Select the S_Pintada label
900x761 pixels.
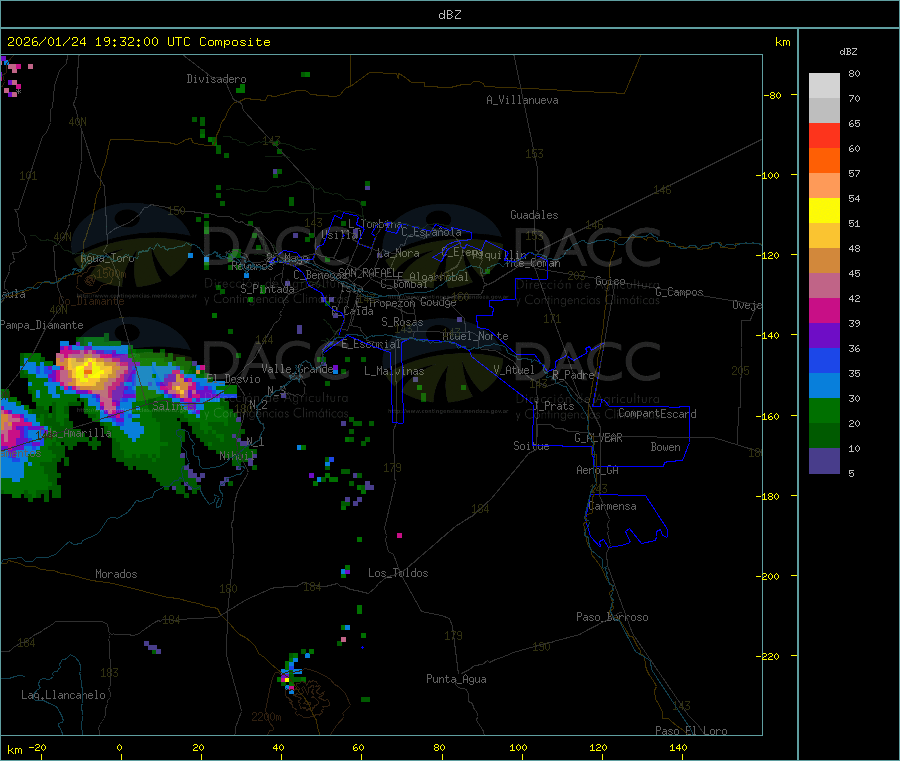pos(267,289)
